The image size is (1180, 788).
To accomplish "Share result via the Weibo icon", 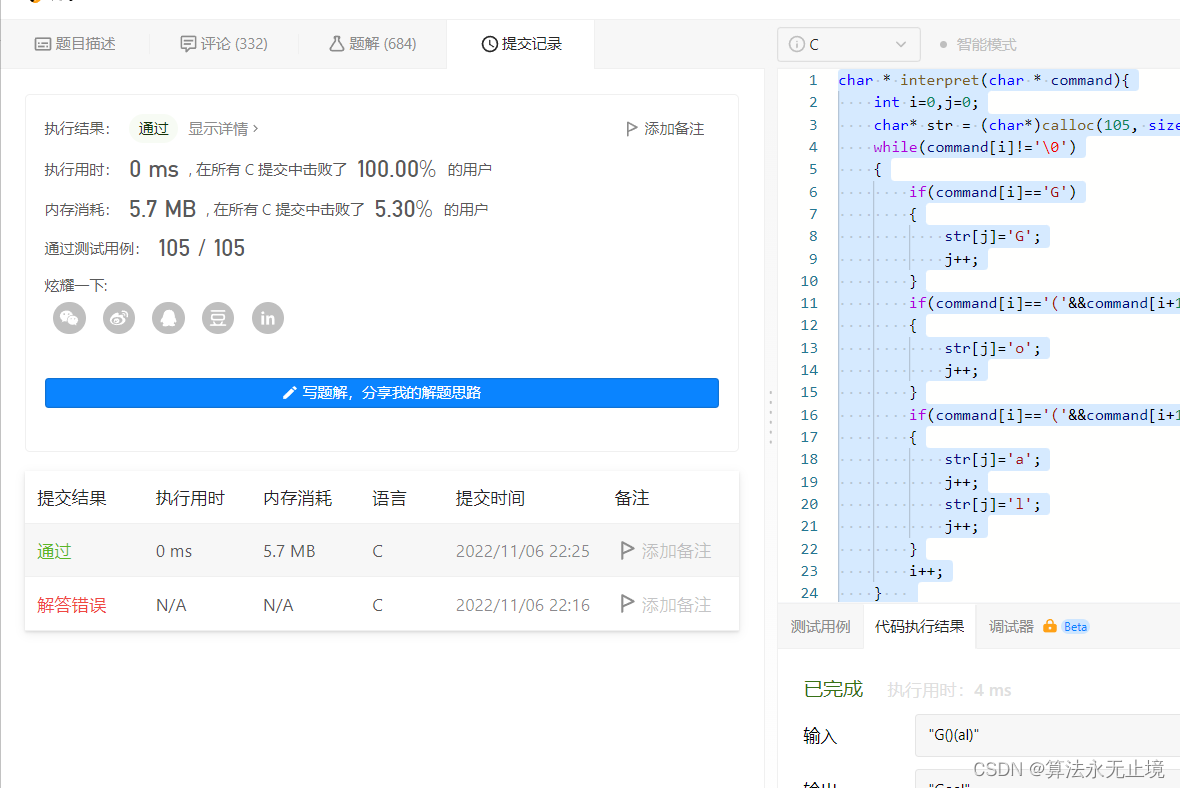I will click(118, 318).
